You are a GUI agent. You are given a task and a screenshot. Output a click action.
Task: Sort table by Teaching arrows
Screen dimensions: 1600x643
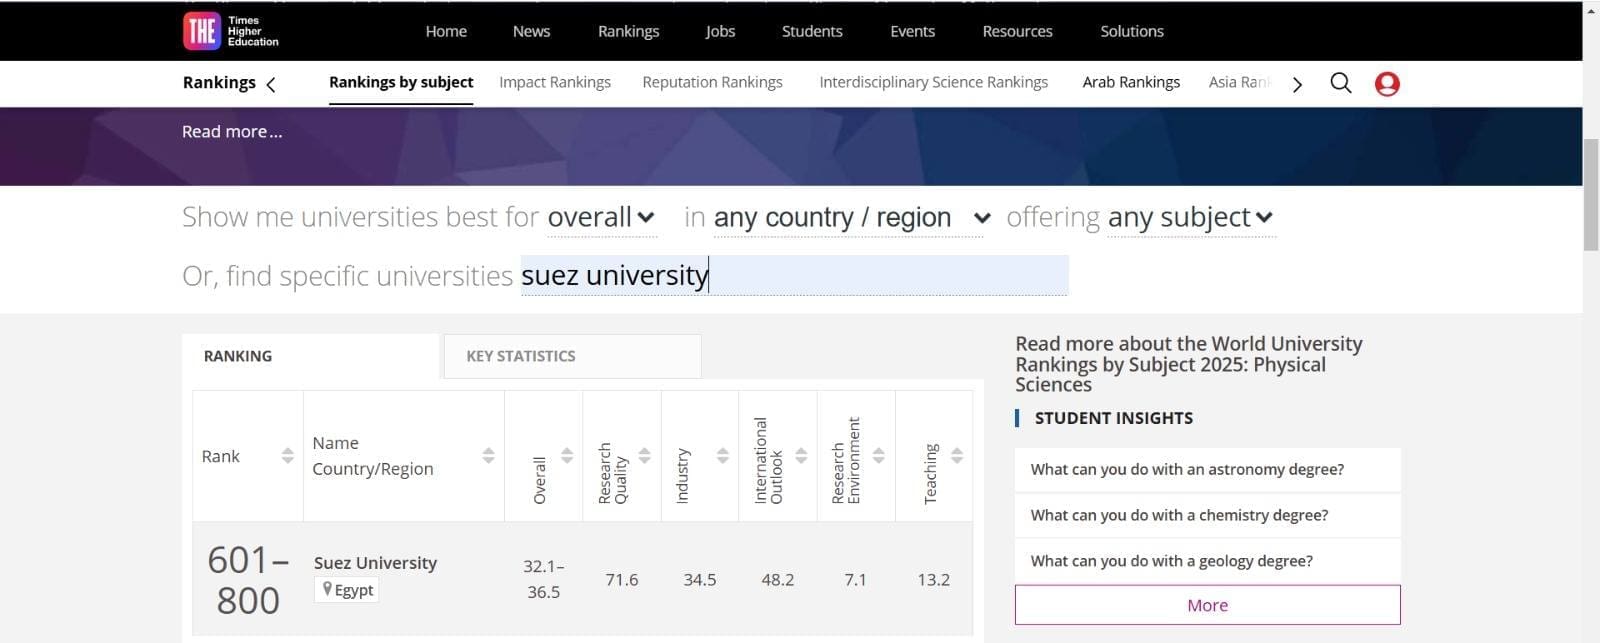tap(957, 456)
